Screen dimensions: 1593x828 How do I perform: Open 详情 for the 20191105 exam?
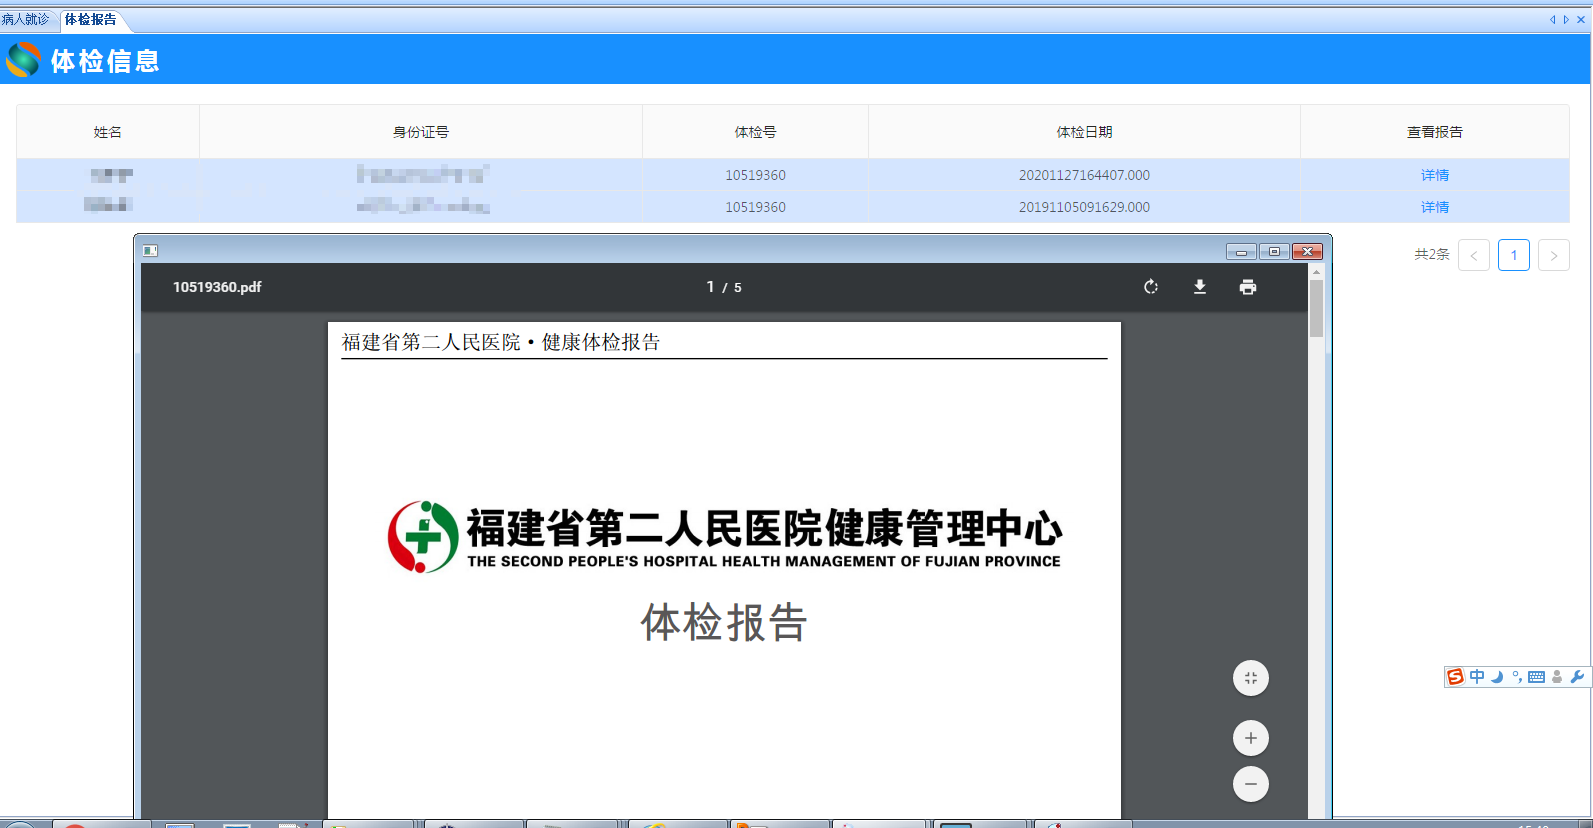point(1435,207)
